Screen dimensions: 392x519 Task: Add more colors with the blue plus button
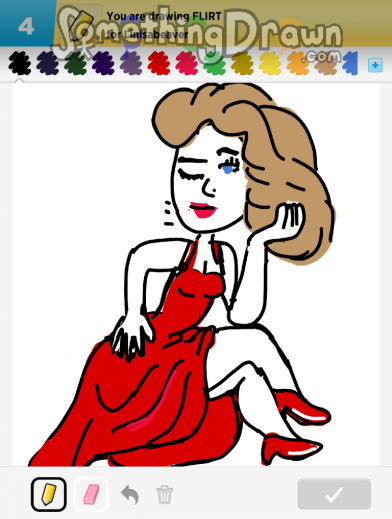coord(375,65)
